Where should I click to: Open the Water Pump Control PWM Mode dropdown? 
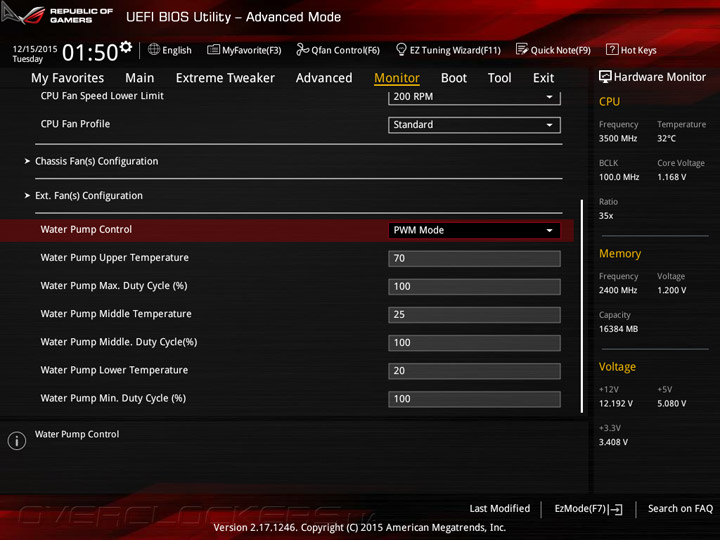pos(474,231)
